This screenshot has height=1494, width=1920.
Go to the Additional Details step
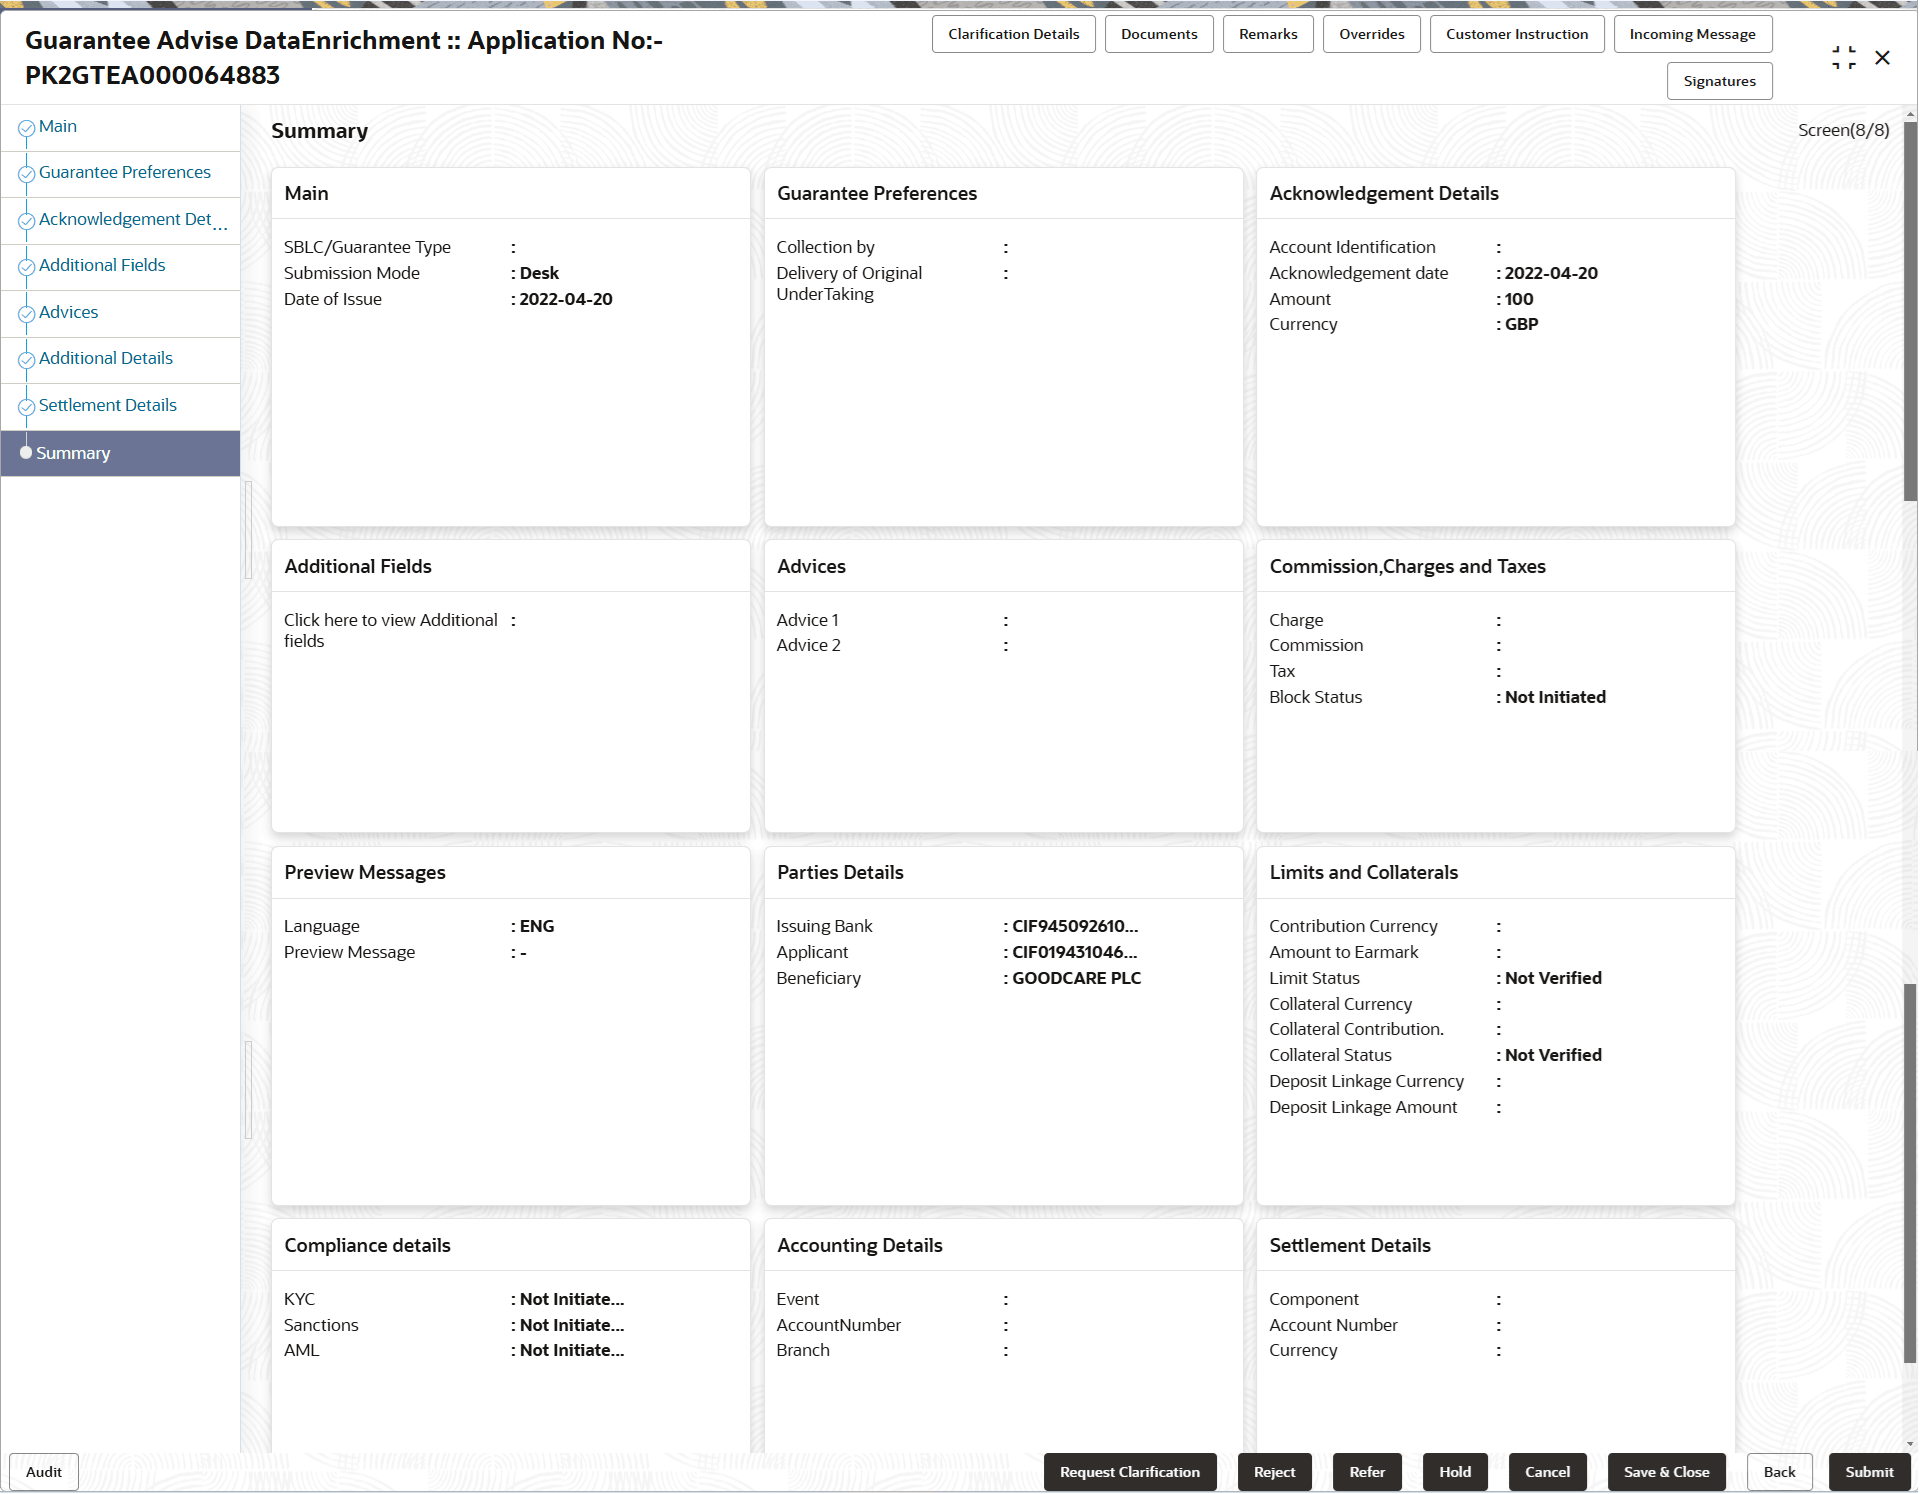[106, 358]
